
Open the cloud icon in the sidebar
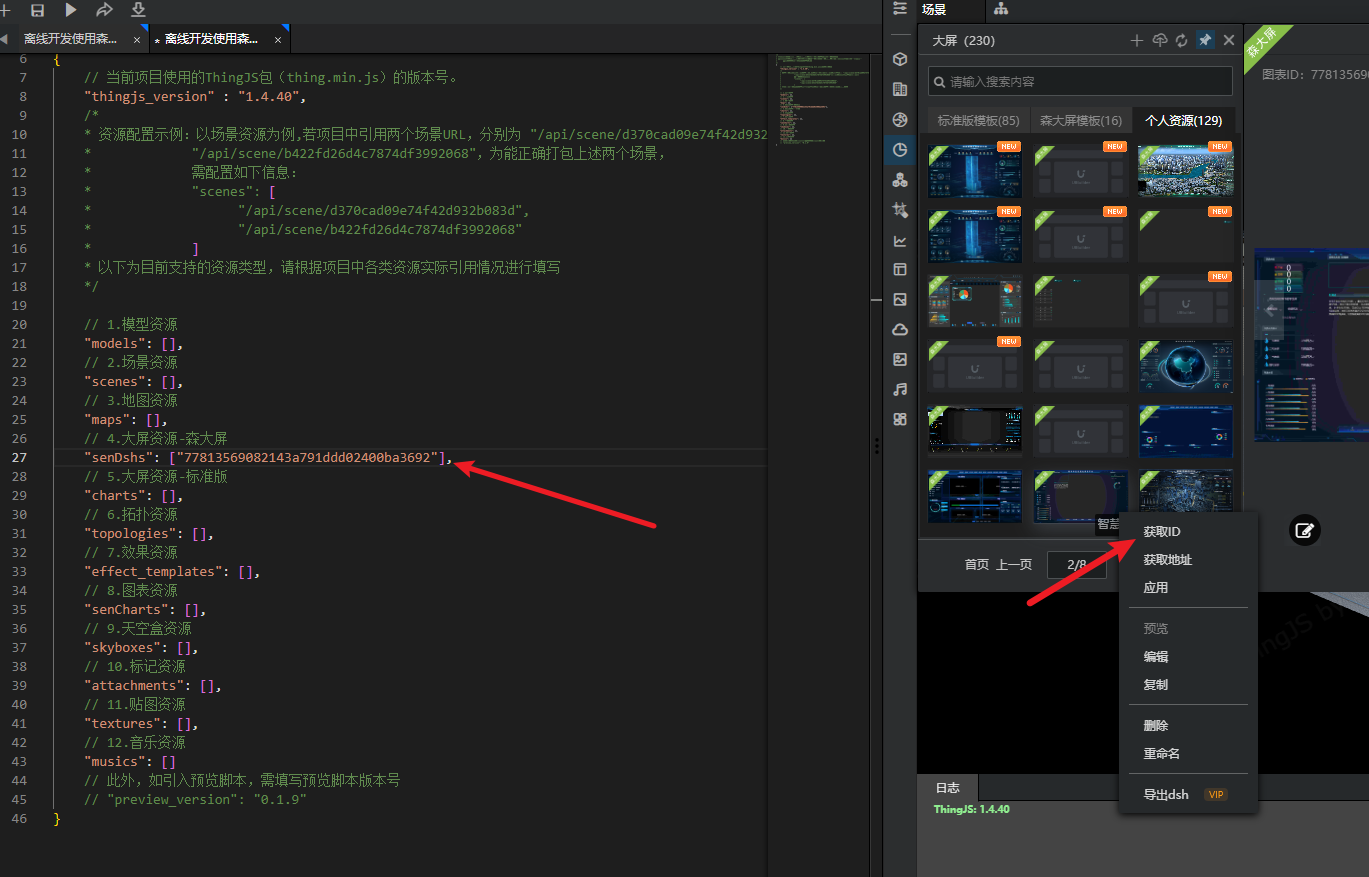click(x=900, y=329)
